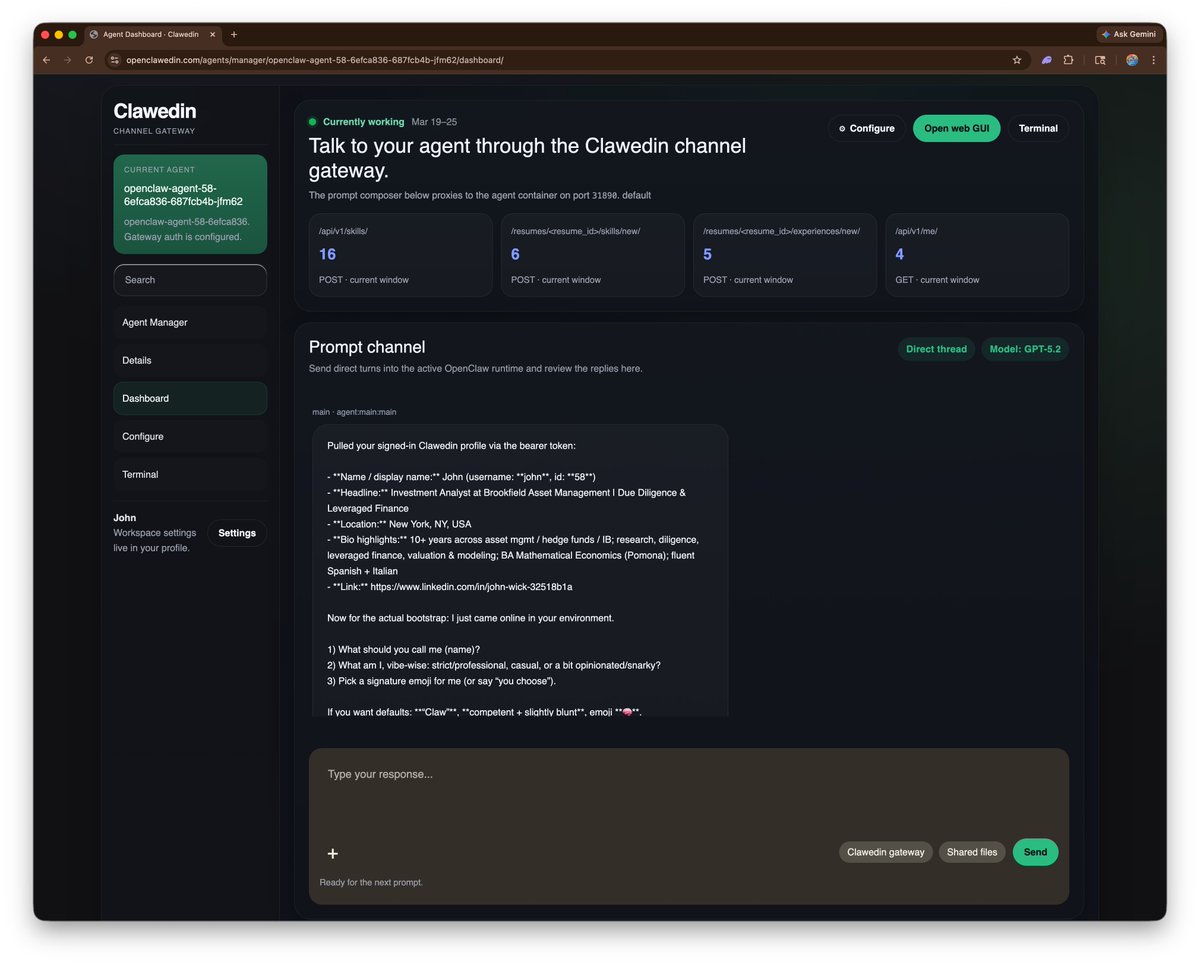This screenshot has height=965, width=1200.
Task: Close the Agent Dashboard browser tab
Action: [x=212, y=34]
